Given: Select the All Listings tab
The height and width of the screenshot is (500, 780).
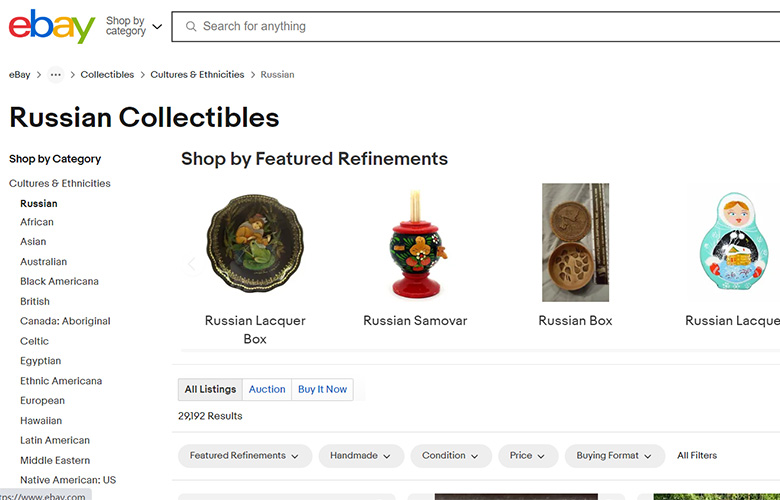Looking at the screenshot, I should coord(210,389).
